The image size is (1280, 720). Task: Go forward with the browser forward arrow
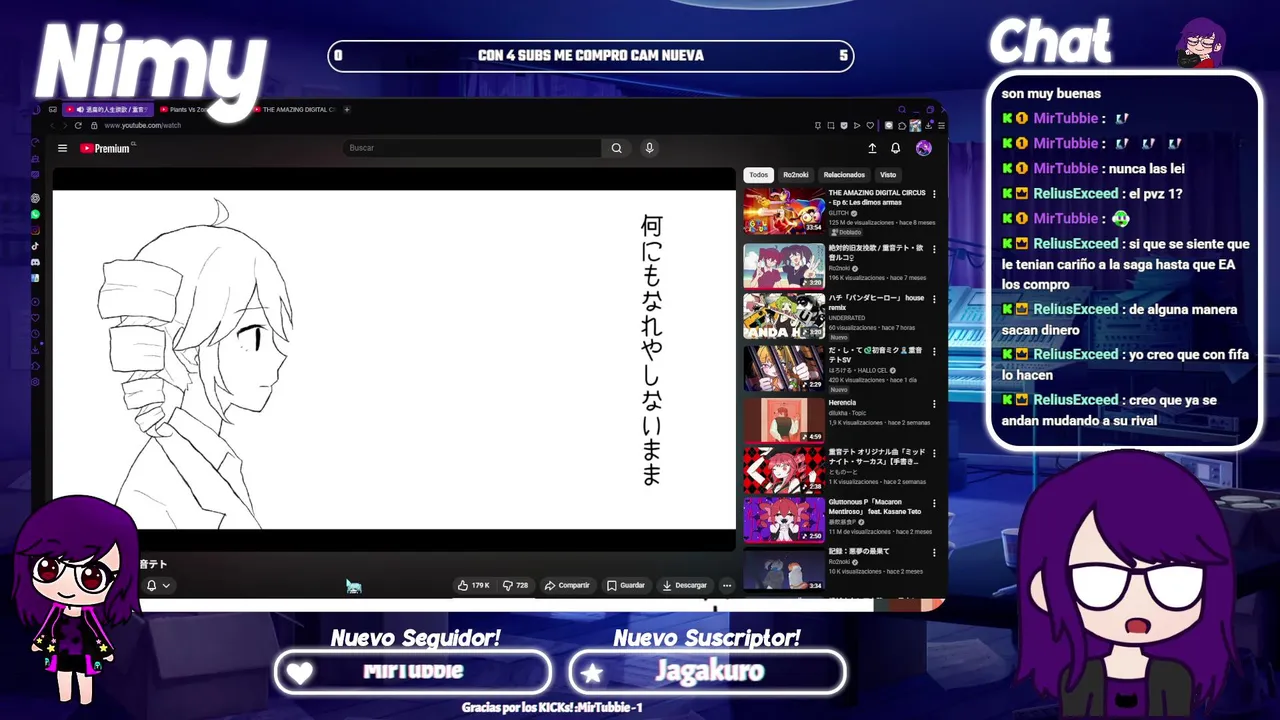click(x=64, y=125)
